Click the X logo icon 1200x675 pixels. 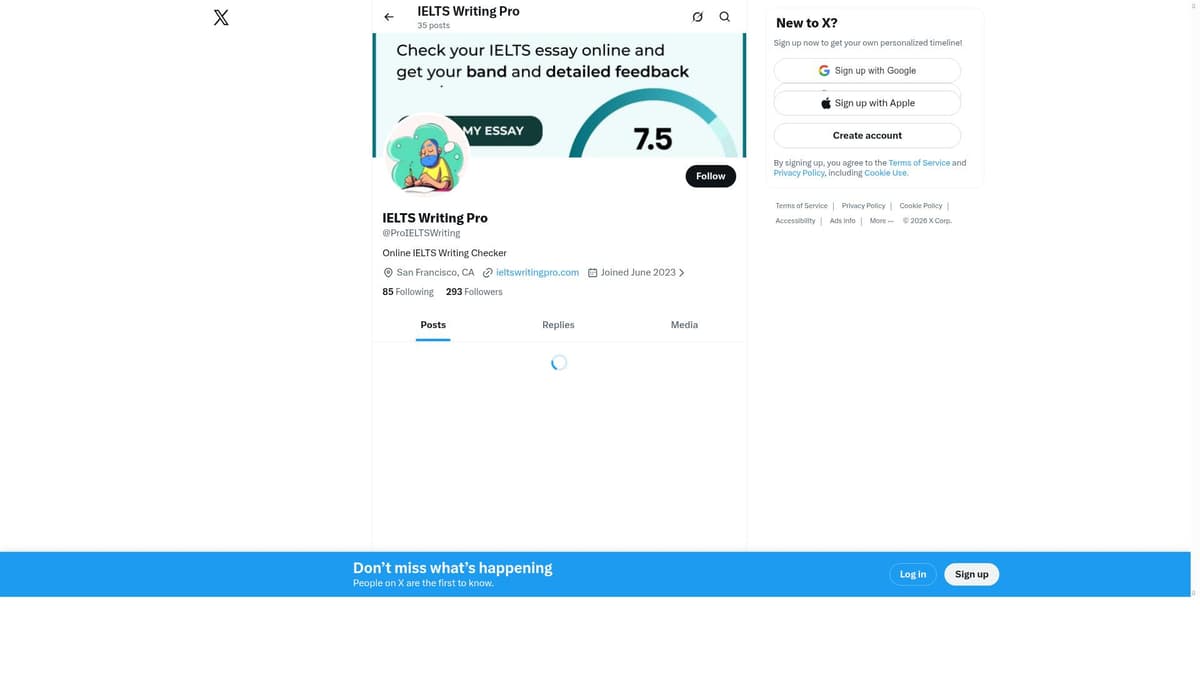coord(221,17)
